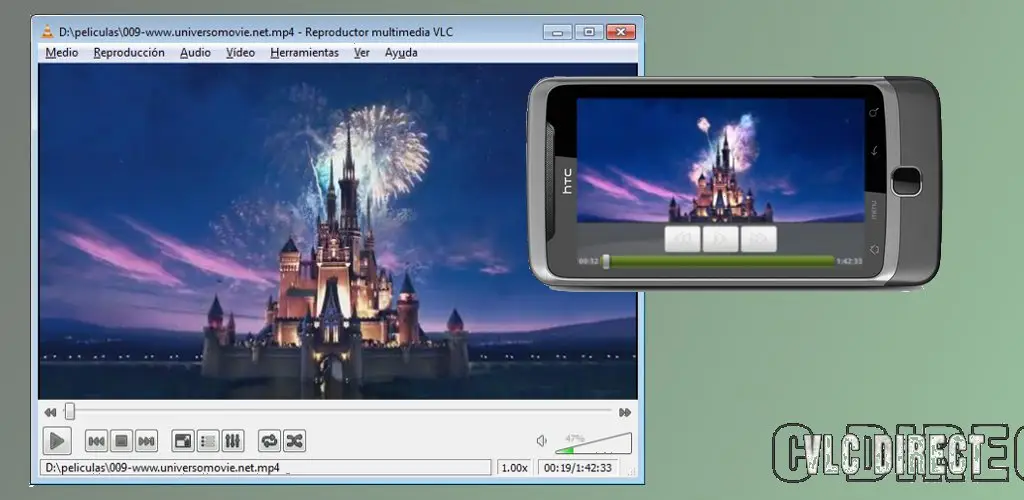Image resolution: width=1024 pixels, height=500 pixels.
Task: Slow down using rewind arrows icon
Action: tap(50, 413)
